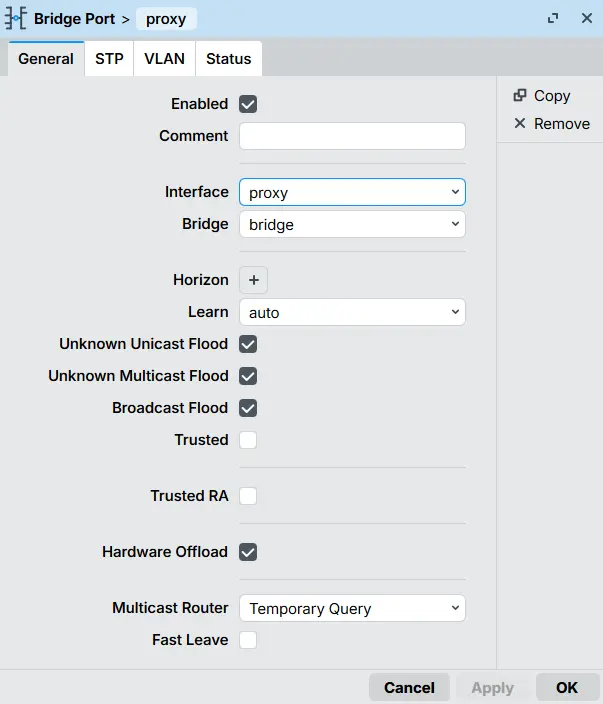Add a Horizon value with plus button

pyautogui.click(x=254, y=280)
